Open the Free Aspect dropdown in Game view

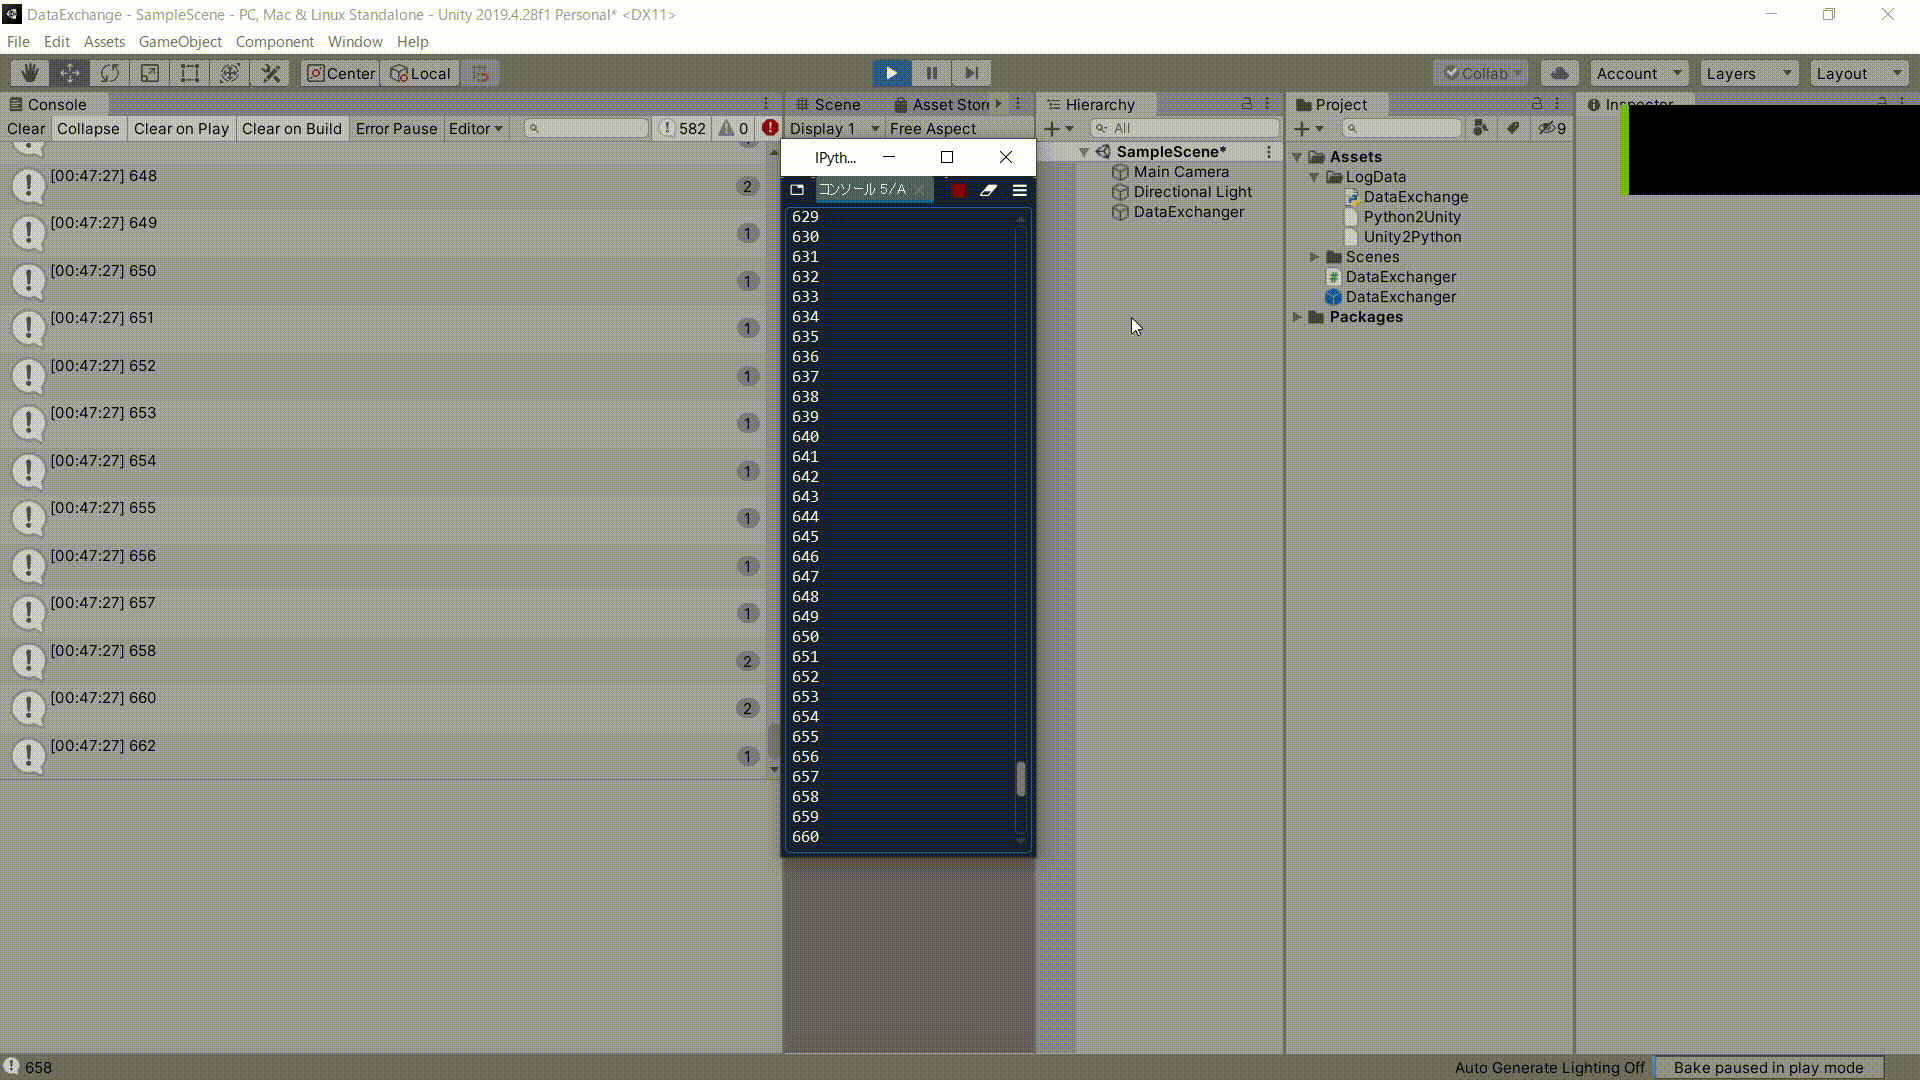(933, 128)
